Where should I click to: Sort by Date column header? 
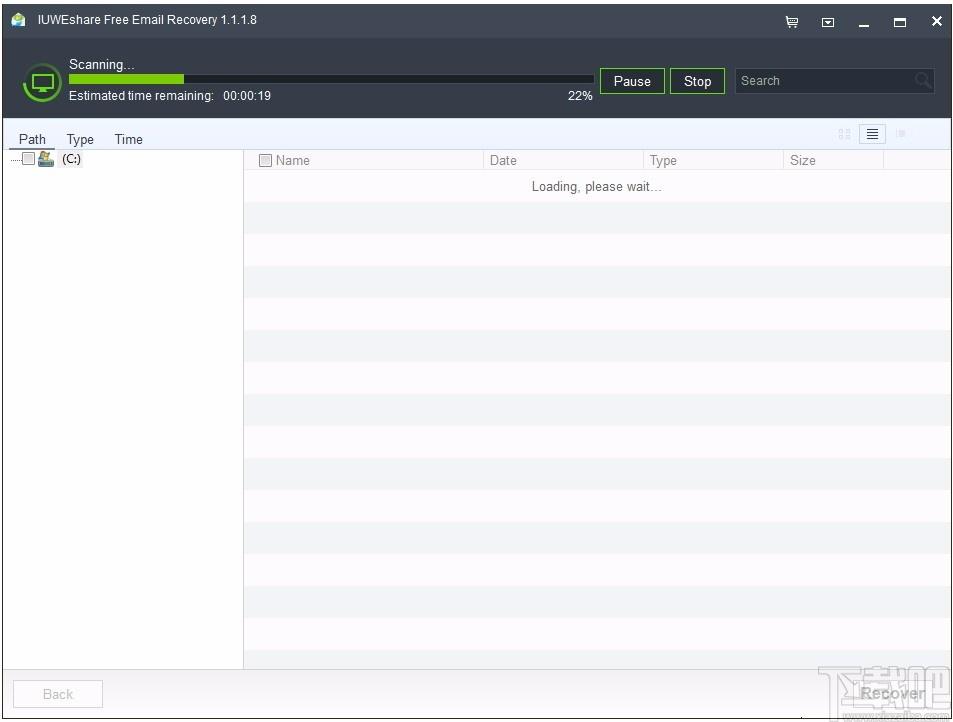tap(563, 160)
